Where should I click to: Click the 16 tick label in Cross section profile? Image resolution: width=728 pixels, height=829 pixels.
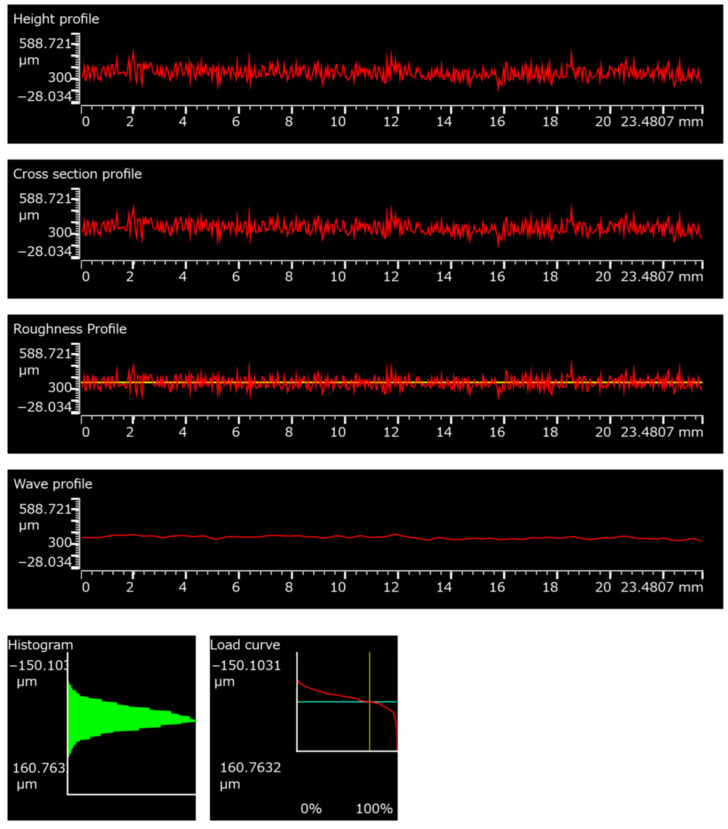coord(497,277)
